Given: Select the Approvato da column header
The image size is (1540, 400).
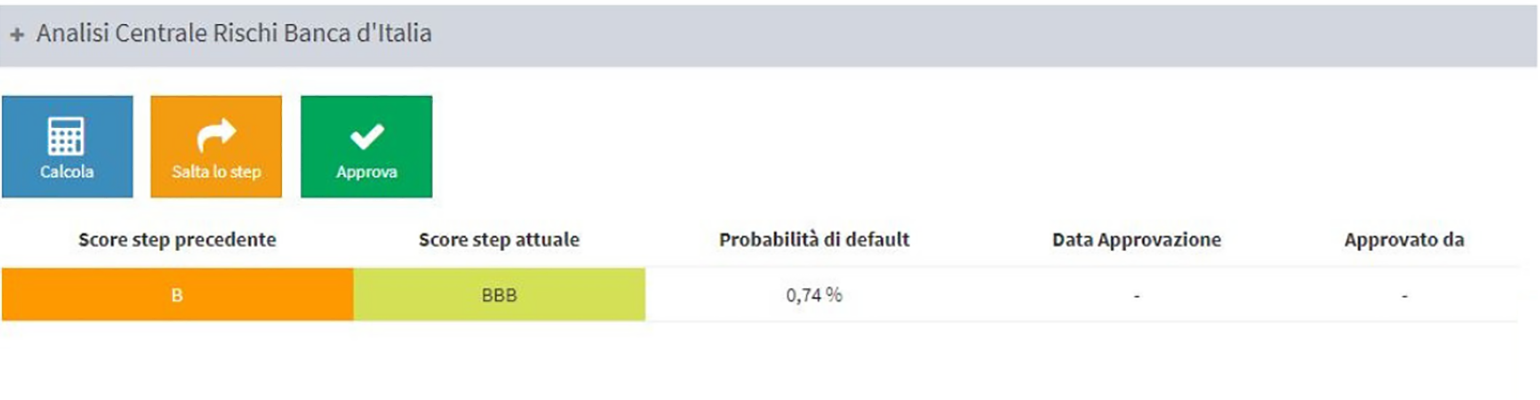Looking at the screenshot, I should point(1404,240).
